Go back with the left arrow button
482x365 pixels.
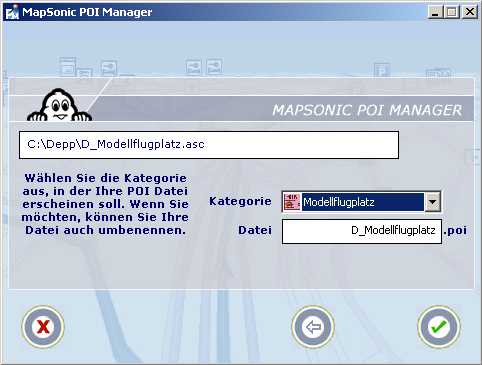(x=313, y=327)
